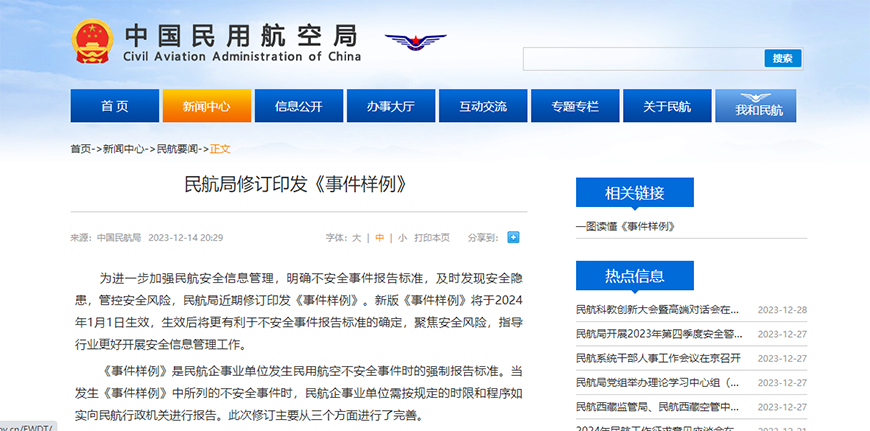Focus the site search input field

pyautogui.click(x=644, y=59)
